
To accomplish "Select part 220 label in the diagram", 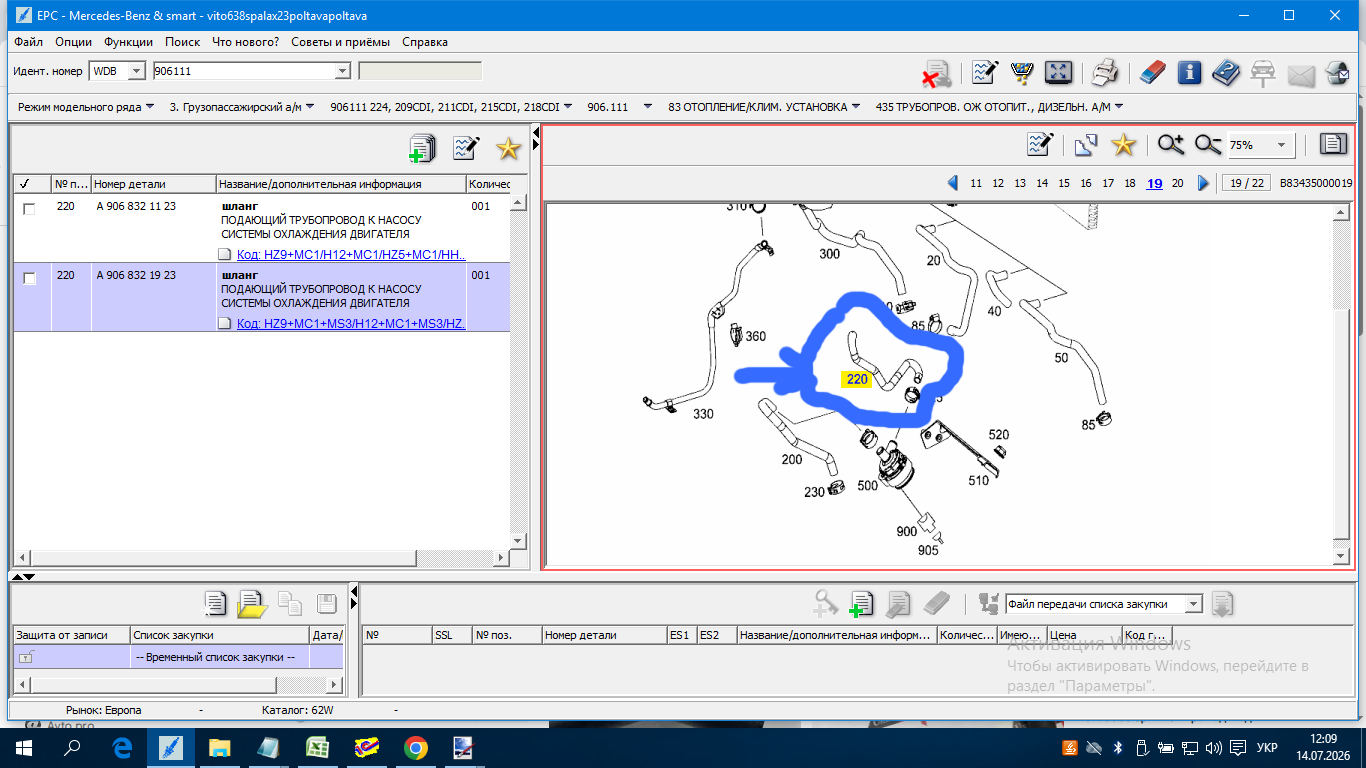I will coord(857,380).
